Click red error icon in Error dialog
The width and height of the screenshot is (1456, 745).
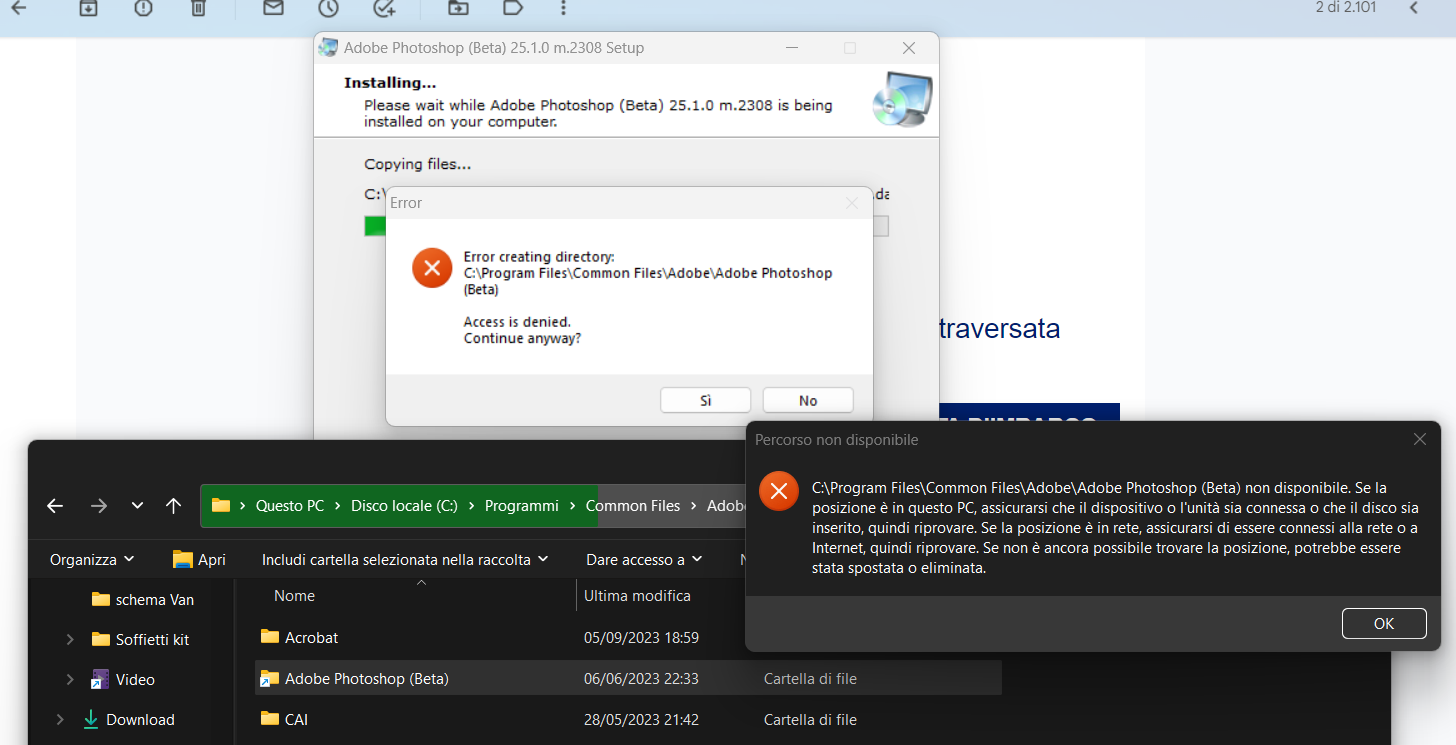click(432, 267)
